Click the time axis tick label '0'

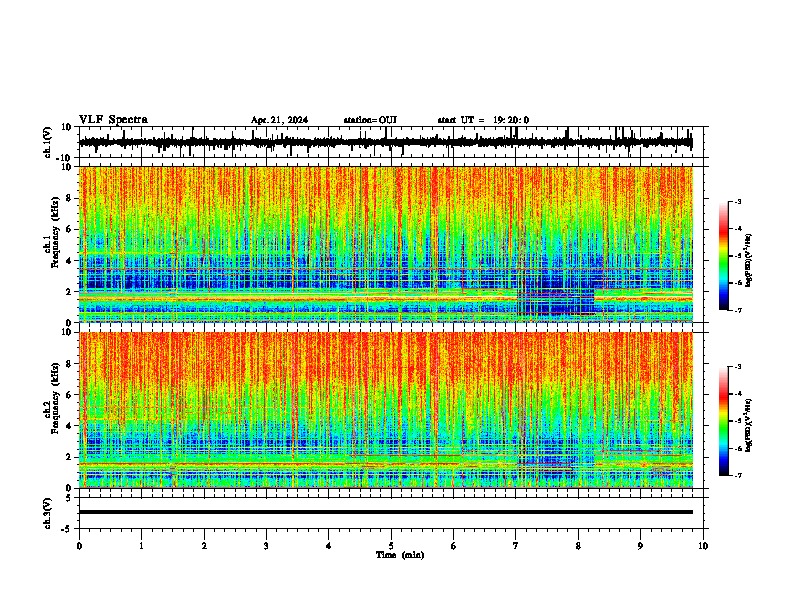[x=79, y=546]
